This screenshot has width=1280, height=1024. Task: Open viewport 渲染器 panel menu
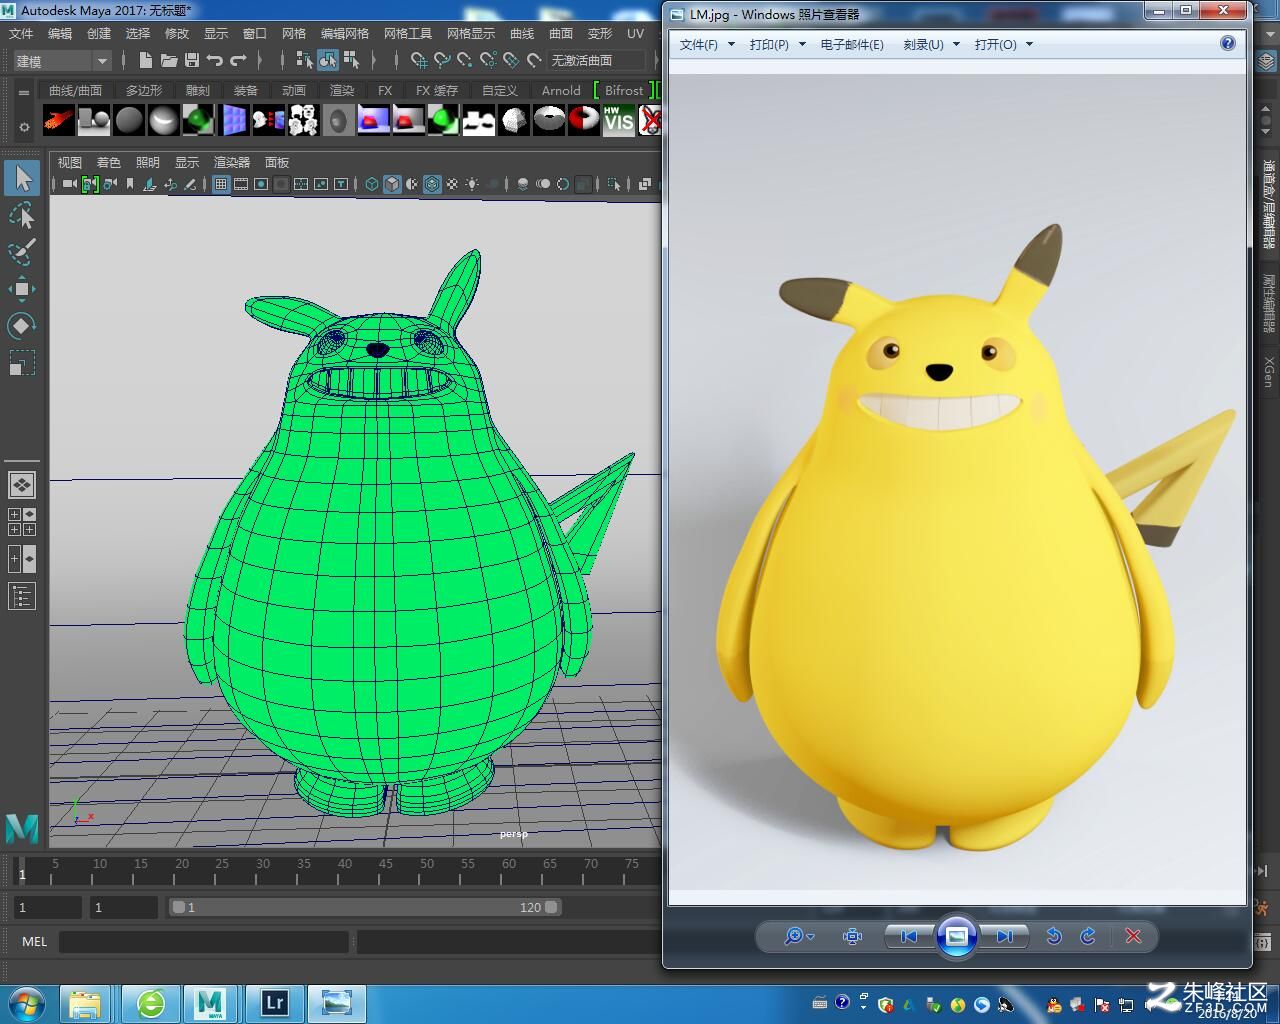point(231,162)
